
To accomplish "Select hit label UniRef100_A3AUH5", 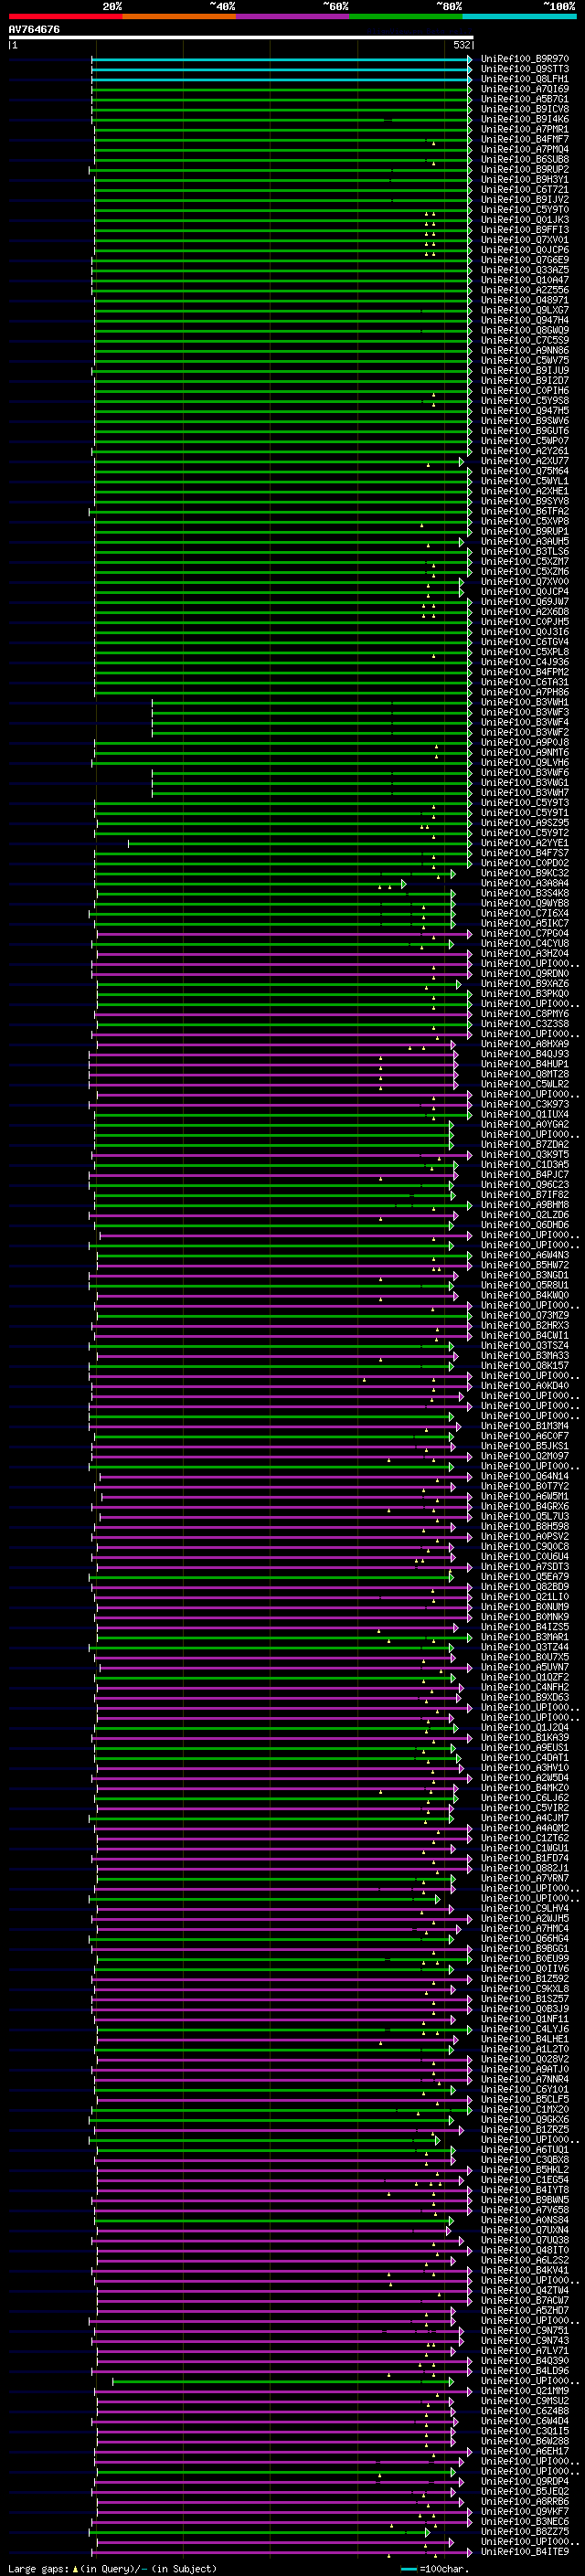I will coord(525,541).
